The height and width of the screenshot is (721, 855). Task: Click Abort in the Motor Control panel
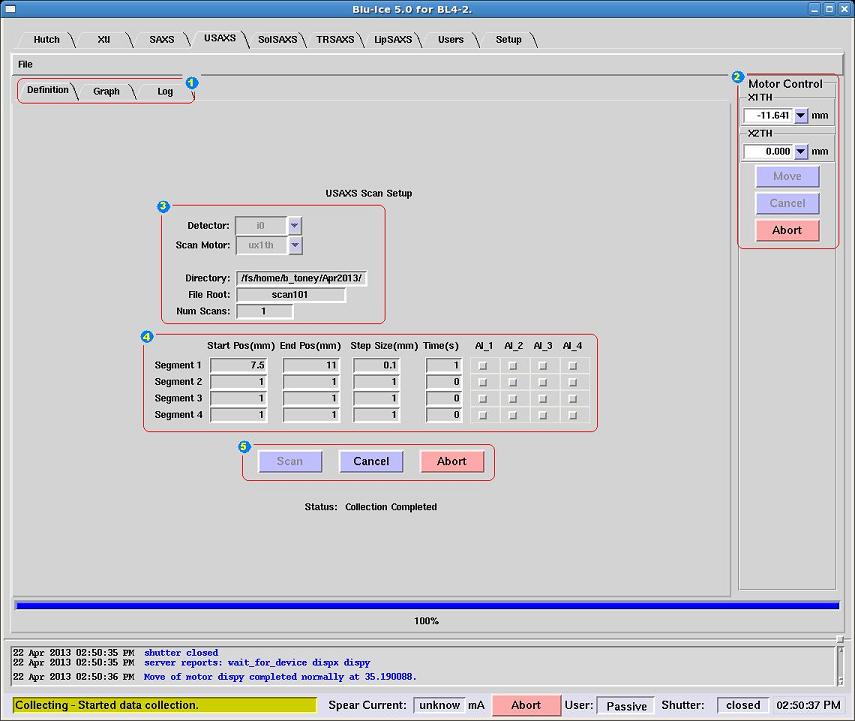(x=787, y=230)
